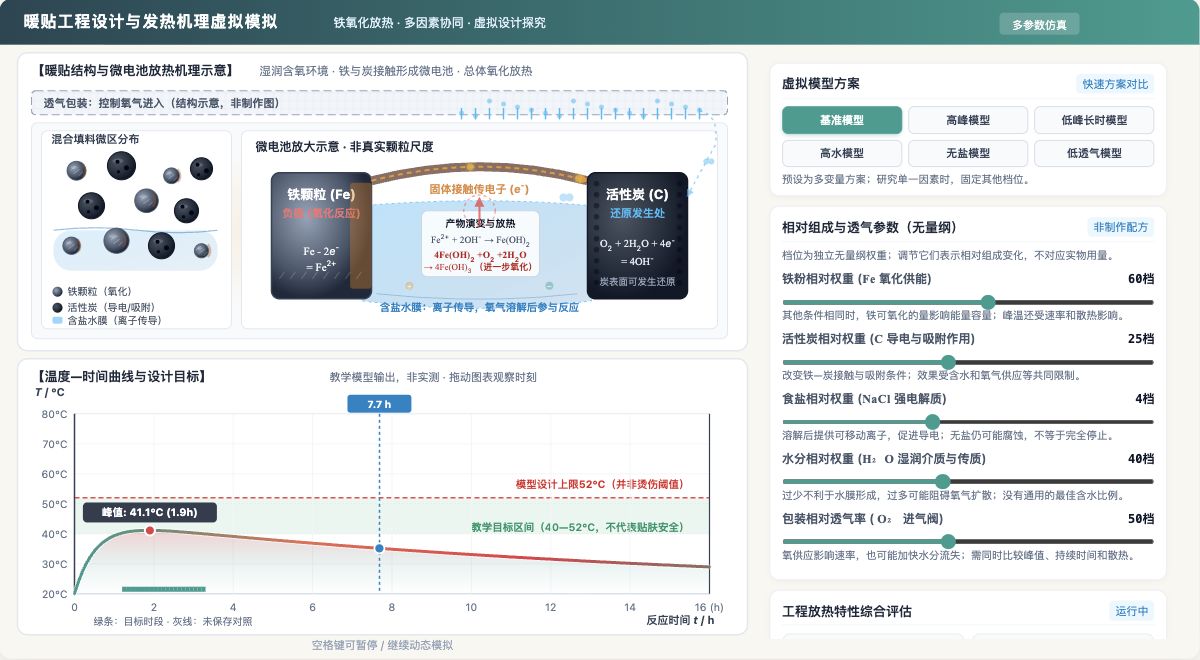Open 快速方案对比 comparison
The width and height of the screenshot is (1200, 660).
[1115, 84]
